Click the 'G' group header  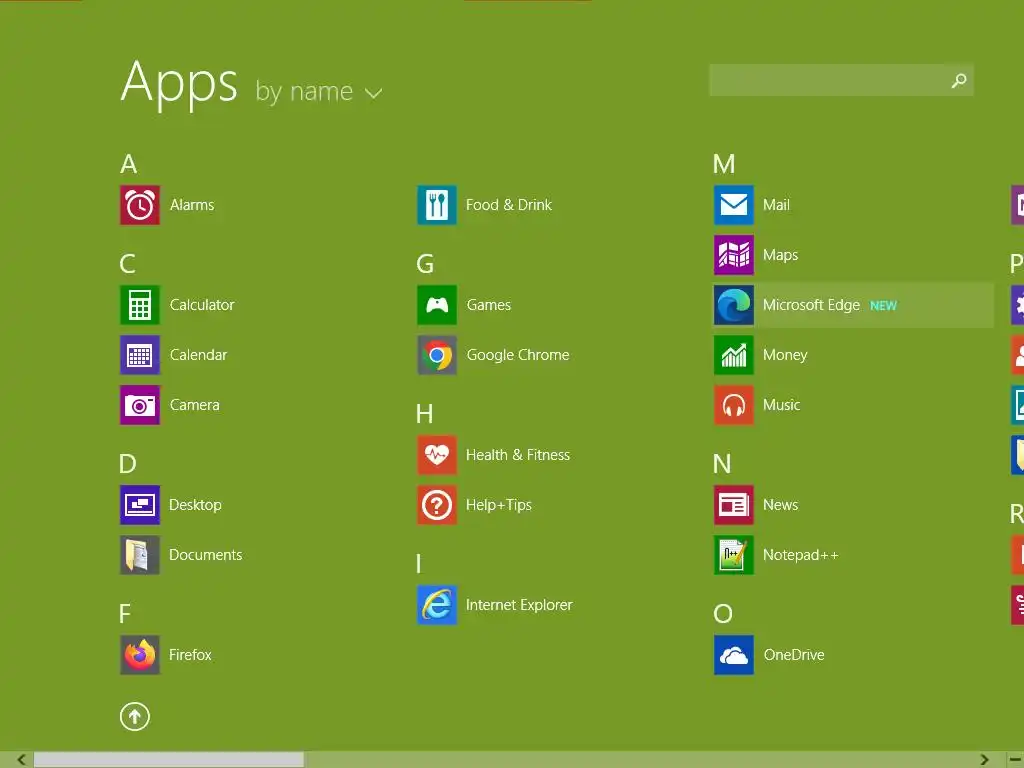425,264
